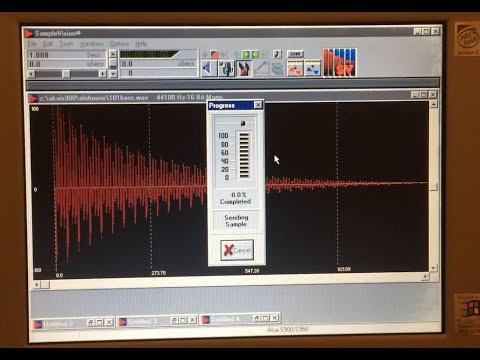Select the red-blue waveform tool icon
This screenshot has width=480, height=360.
(244, 68)
